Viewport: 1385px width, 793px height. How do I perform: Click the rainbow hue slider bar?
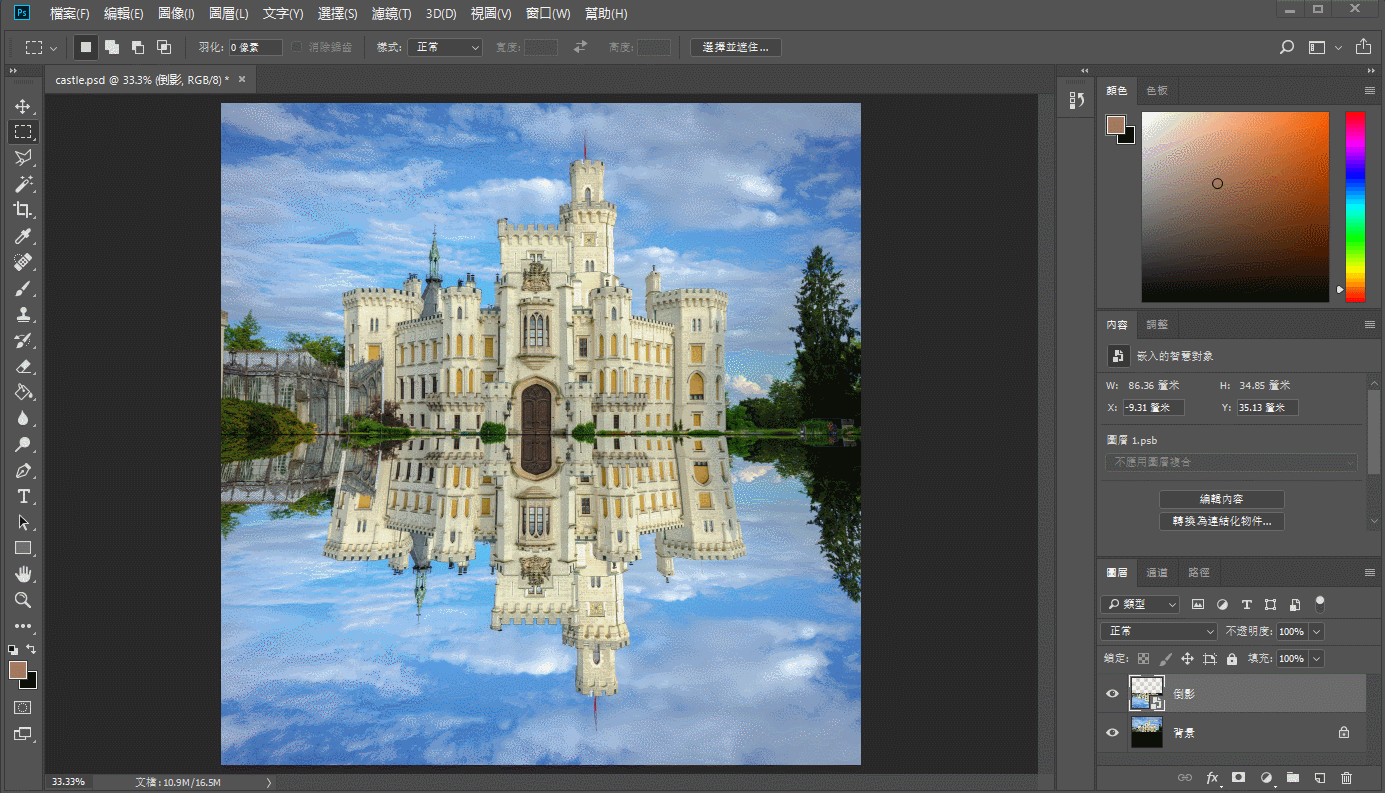point(1354,205)
